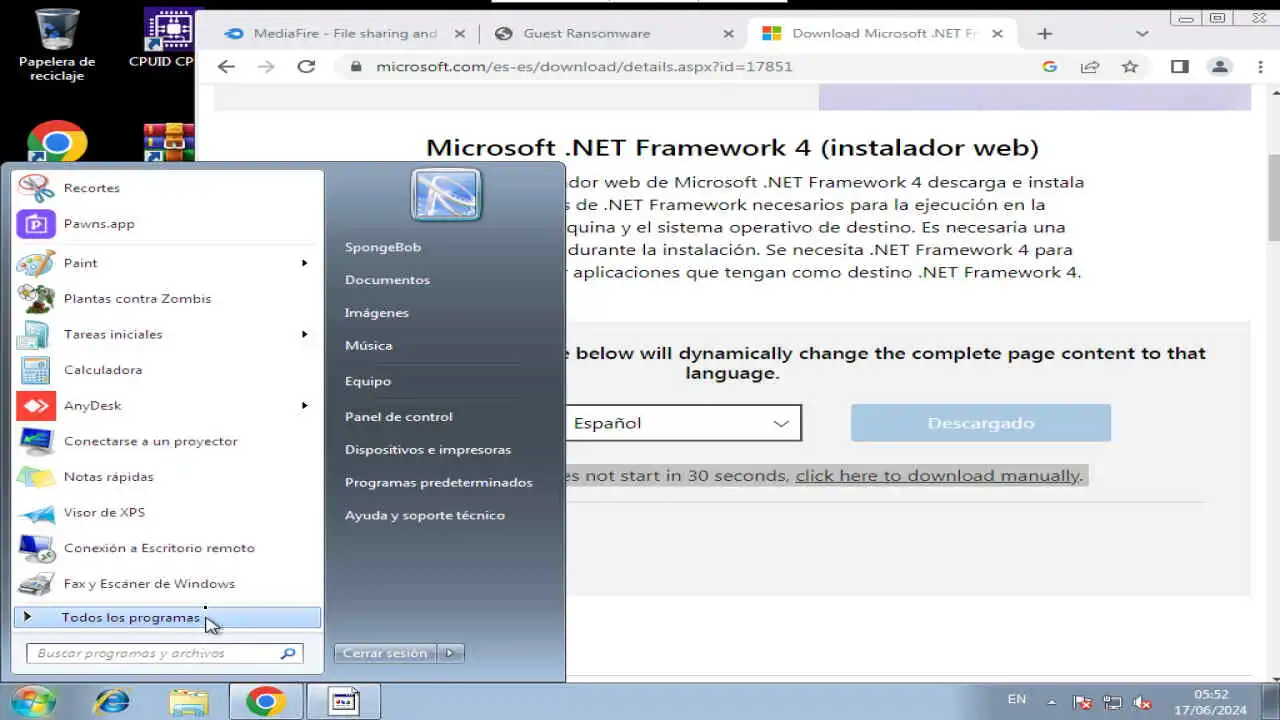The image size is (1280, 720).
Task: Go back in Chrome
Action: pos(226,67)
